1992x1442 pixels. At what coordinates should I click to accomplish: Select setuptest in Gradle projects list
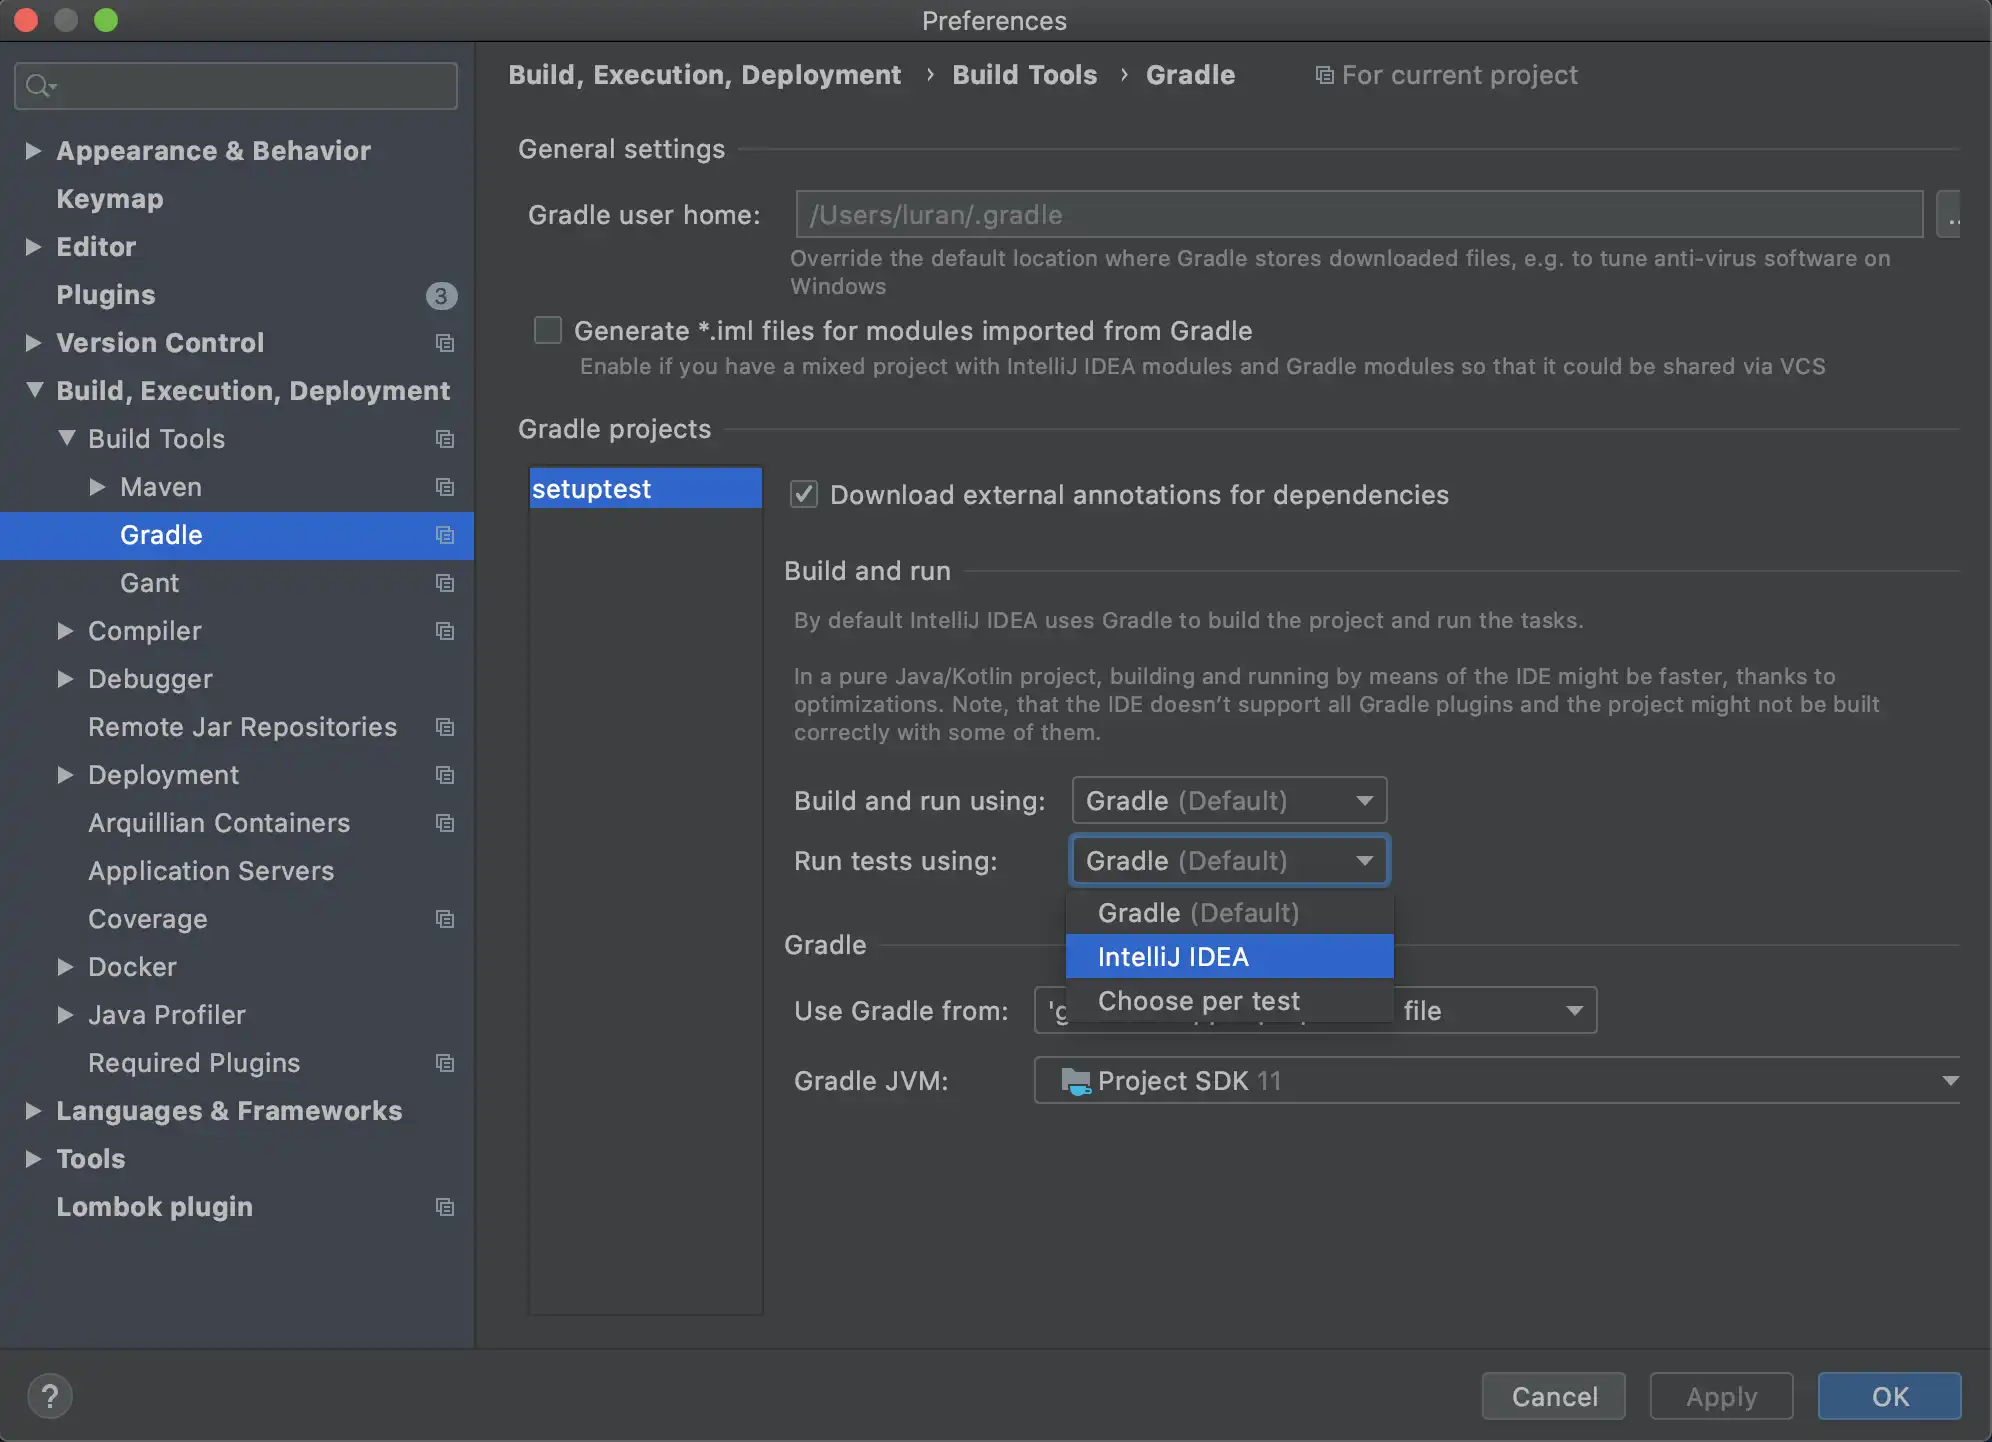click(645, 489)
